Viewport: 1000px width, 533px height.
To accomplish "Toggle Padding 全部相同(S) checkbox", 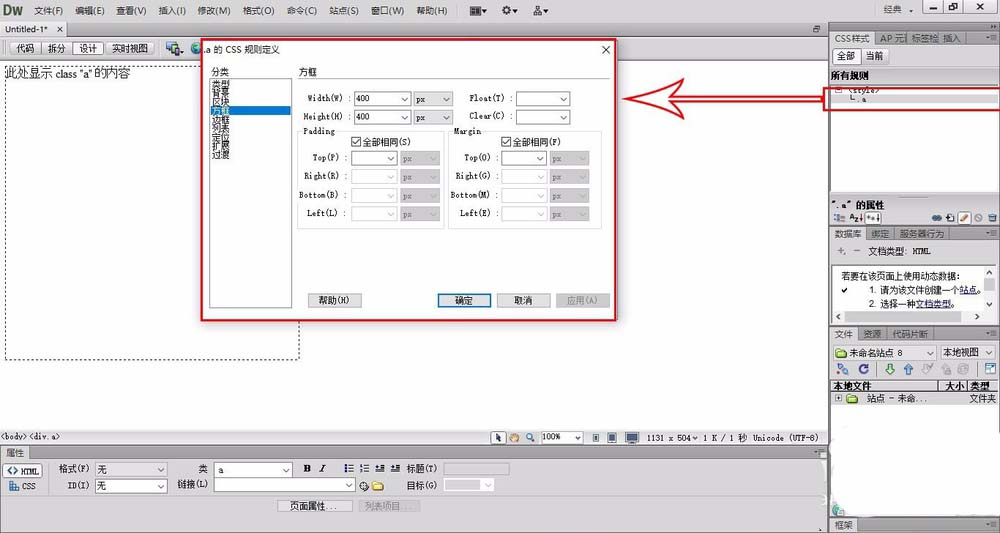I will pos(357,142).
